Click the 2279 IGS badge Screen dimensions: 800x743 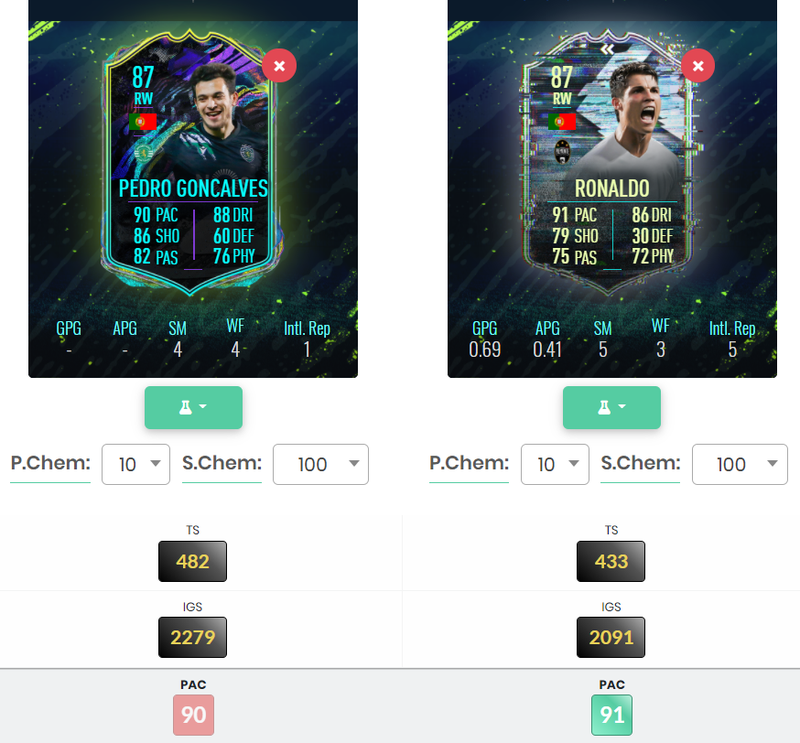[x=192, y=637]
